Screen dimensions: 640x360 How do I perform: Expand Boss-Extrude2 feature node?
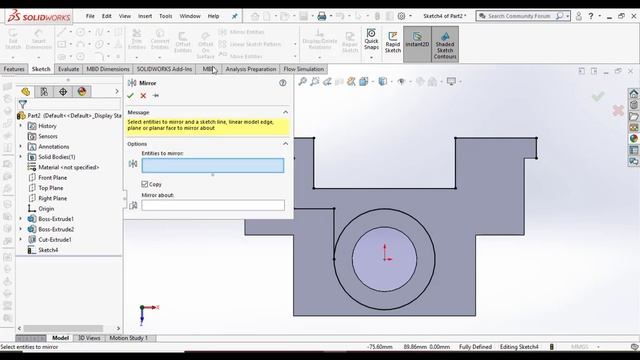pyautogui.click(x=20, y=229)
